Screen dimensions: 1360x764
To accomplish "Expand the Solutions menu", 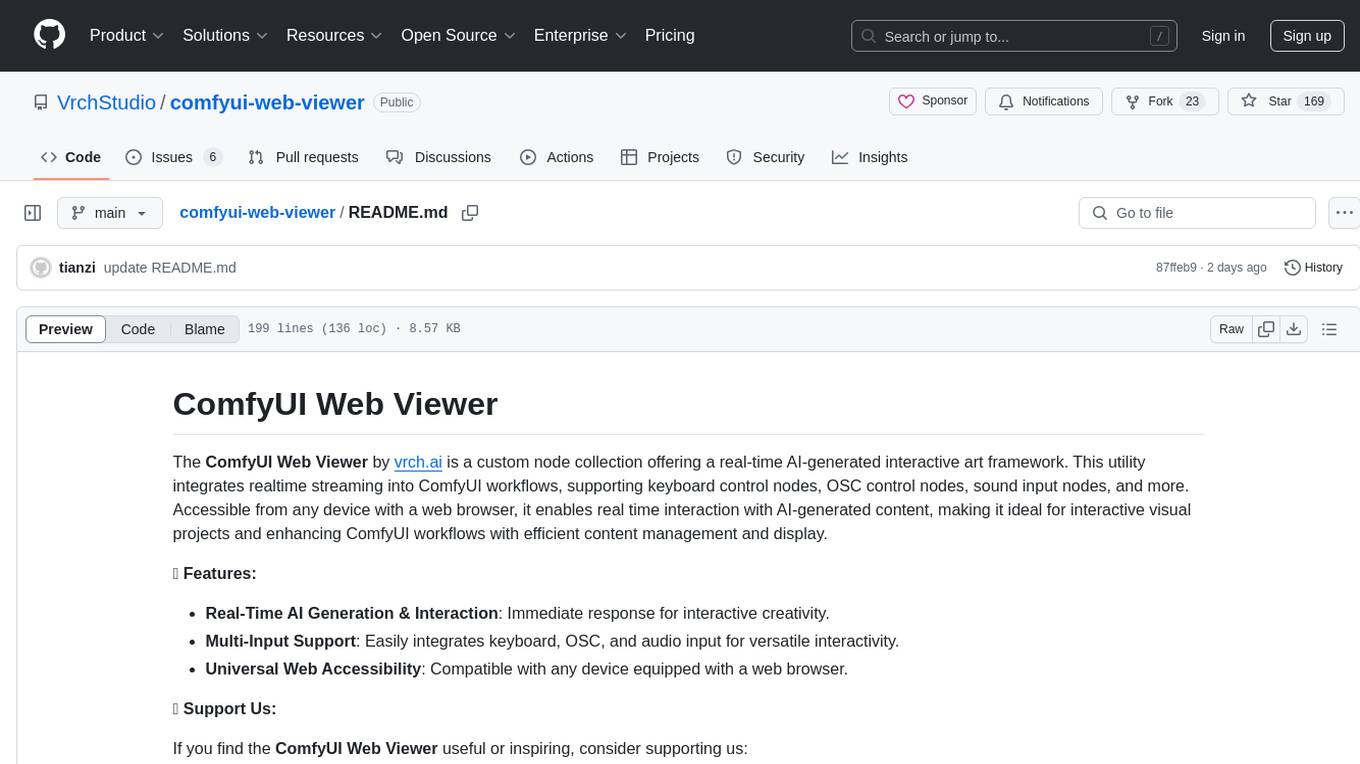I will tap(225, 35).
